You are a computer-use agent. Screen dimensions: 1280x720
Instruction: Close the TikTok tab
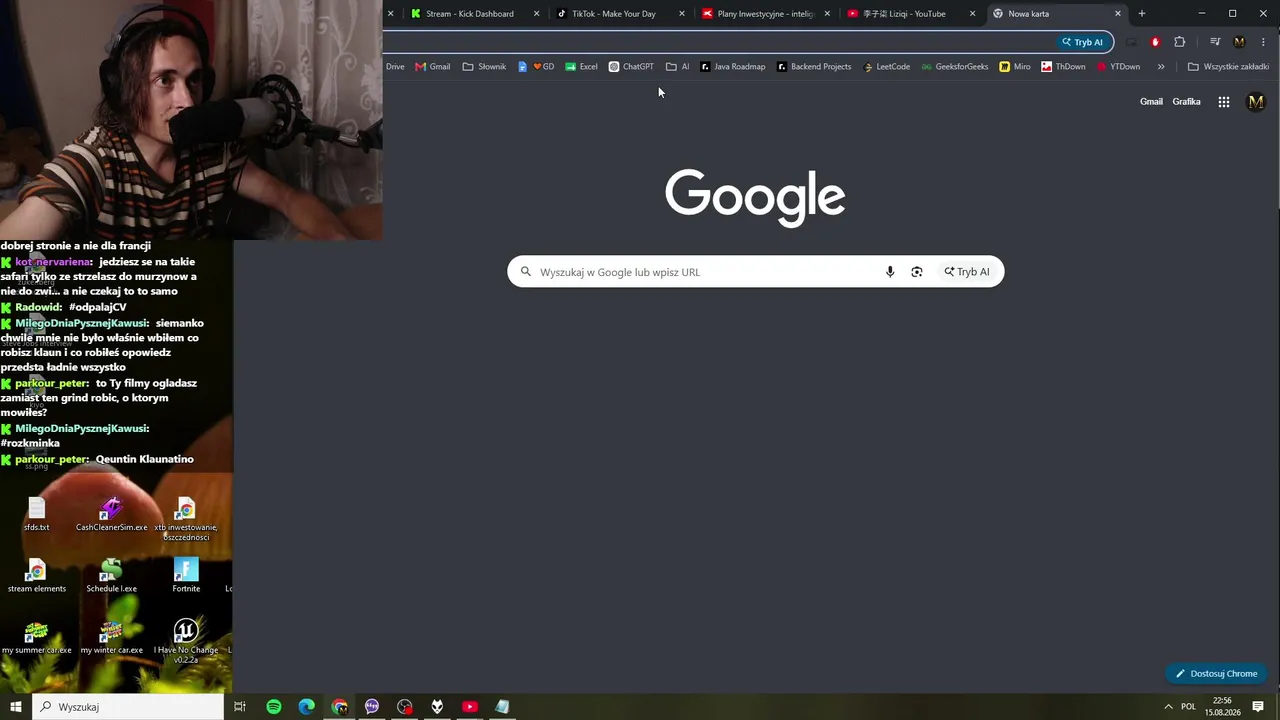(x=682, y=14)
